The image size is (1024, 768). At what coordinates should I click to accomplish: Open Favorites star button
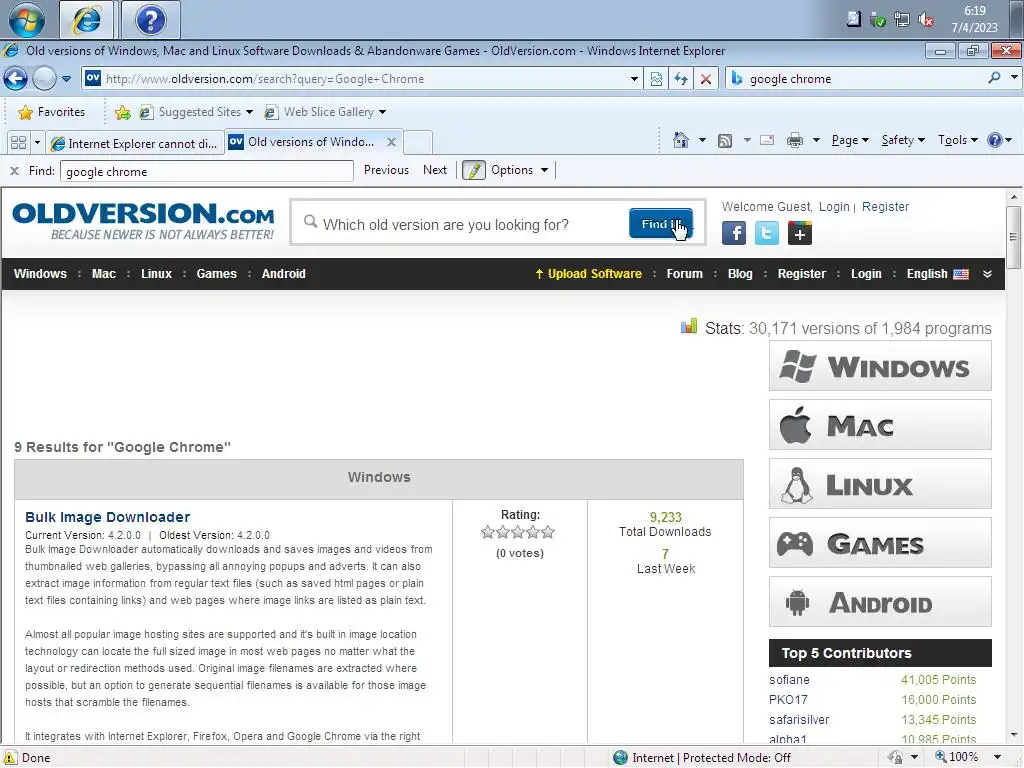(52, 112)
